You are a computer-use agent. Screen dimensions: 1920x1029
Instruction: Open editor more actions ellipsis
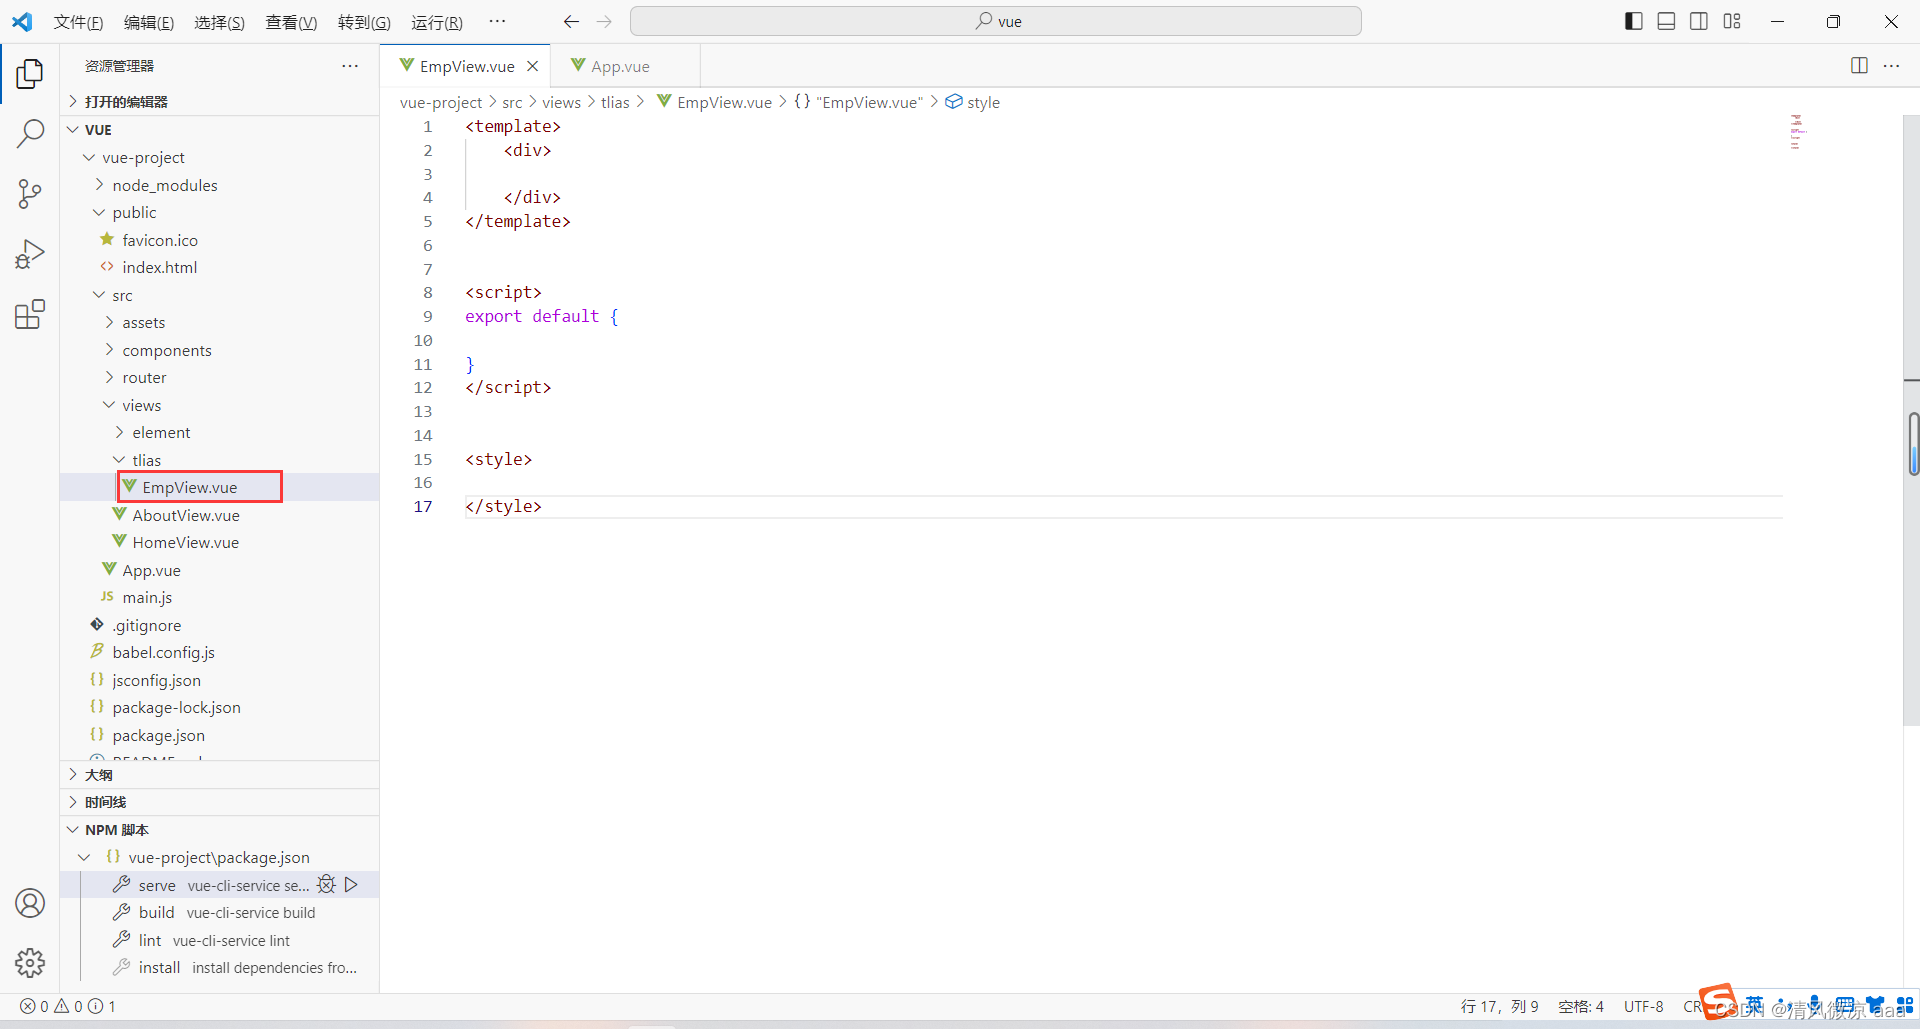click(x=1891, y=65)
